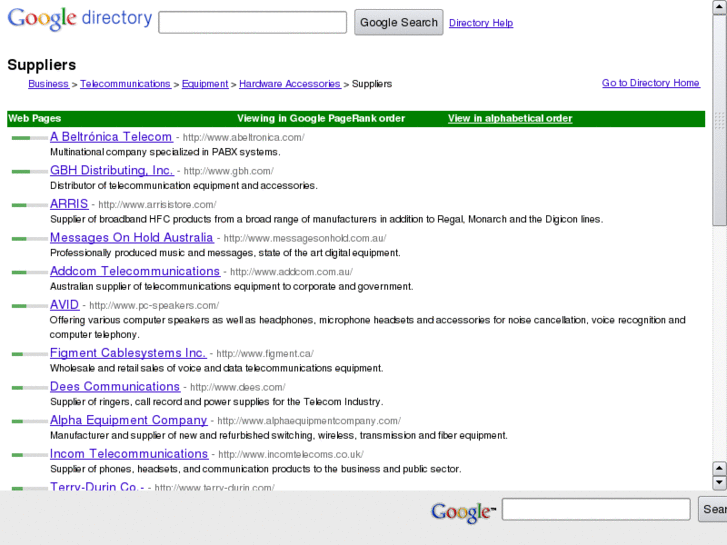Image resolution: width=727 pixels, height=545 pixels.
Task: Click the messagesonhold.com.au URL text
Action: click(305, 238)
